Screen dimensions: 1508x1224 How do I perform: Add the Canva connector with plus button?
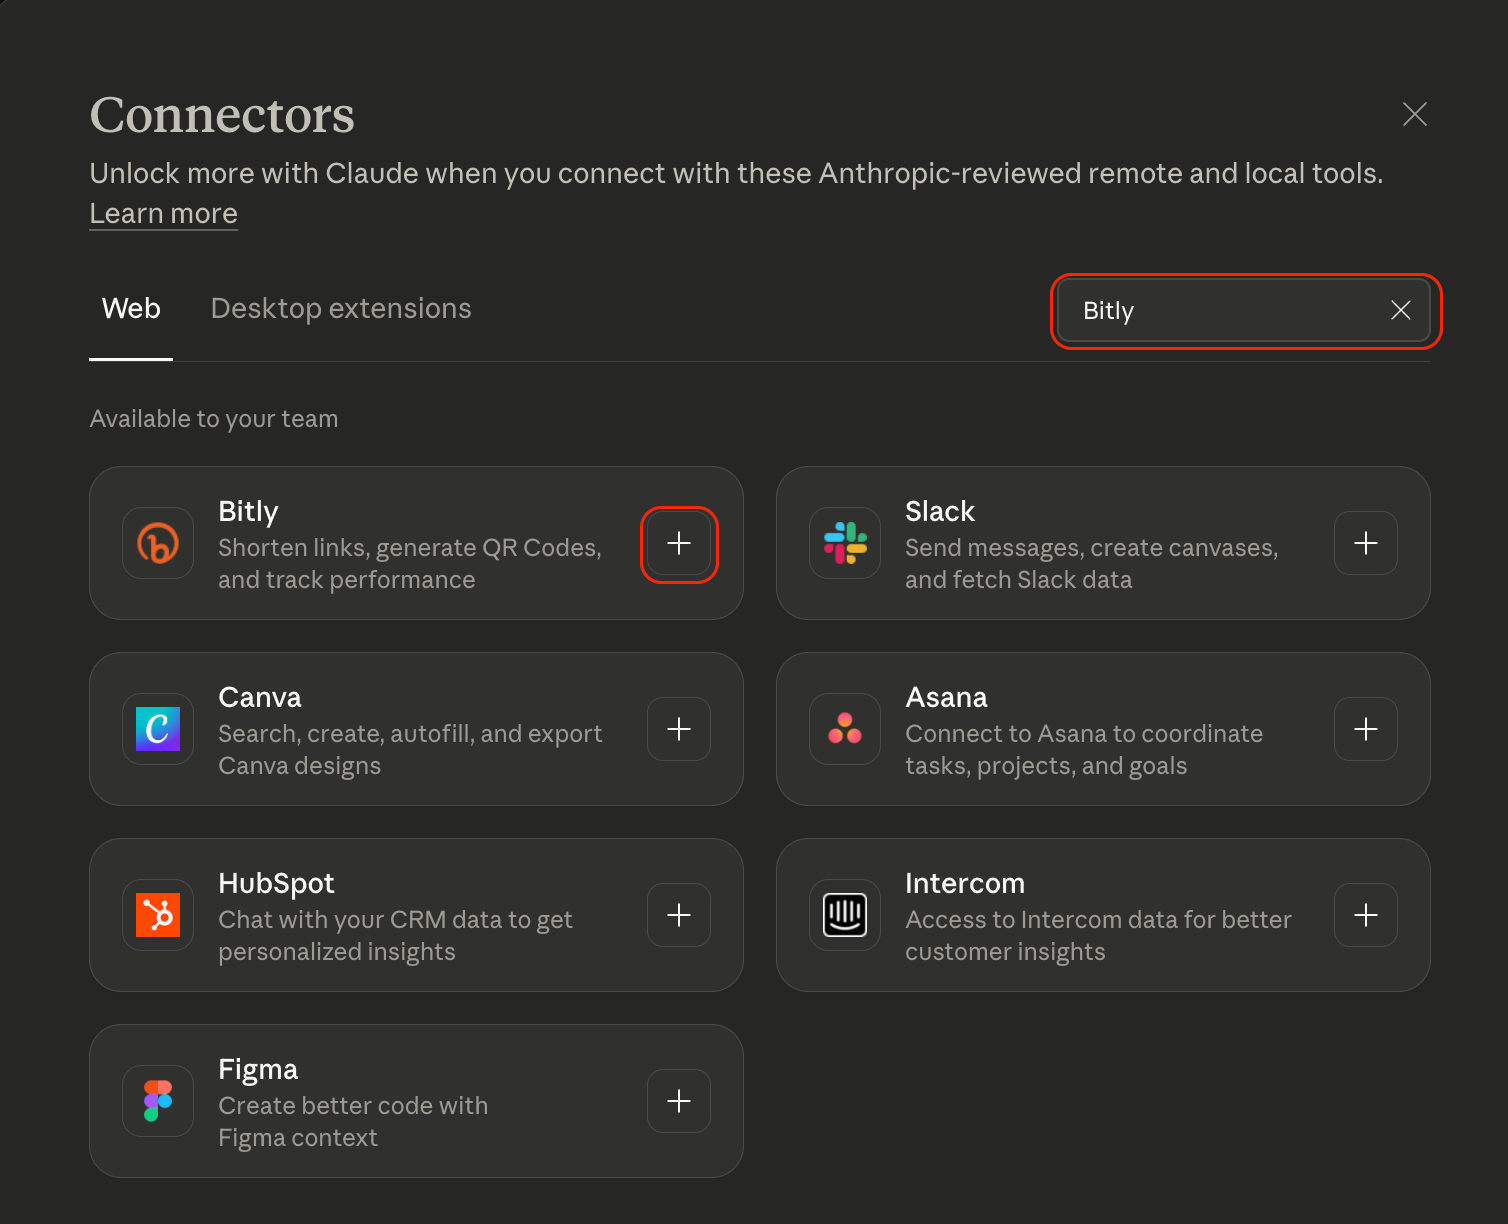tap(679, 729)
